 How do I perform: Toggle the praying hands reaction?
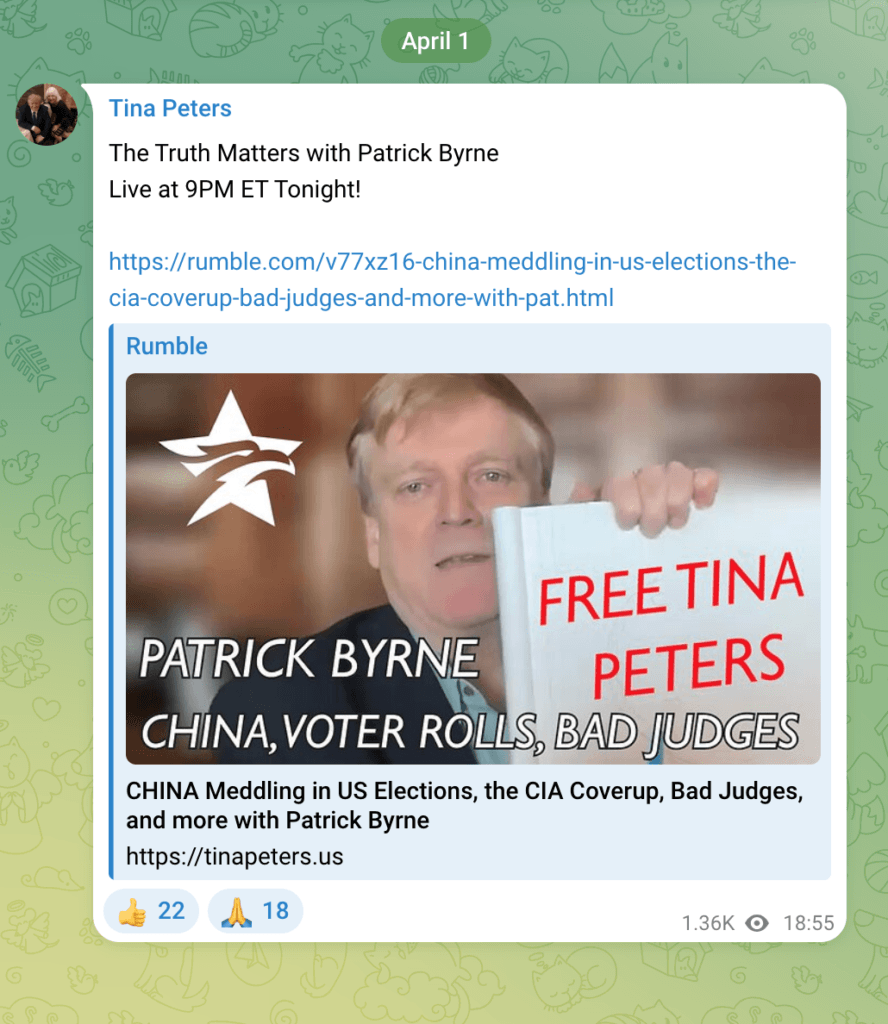coord(255,910)
